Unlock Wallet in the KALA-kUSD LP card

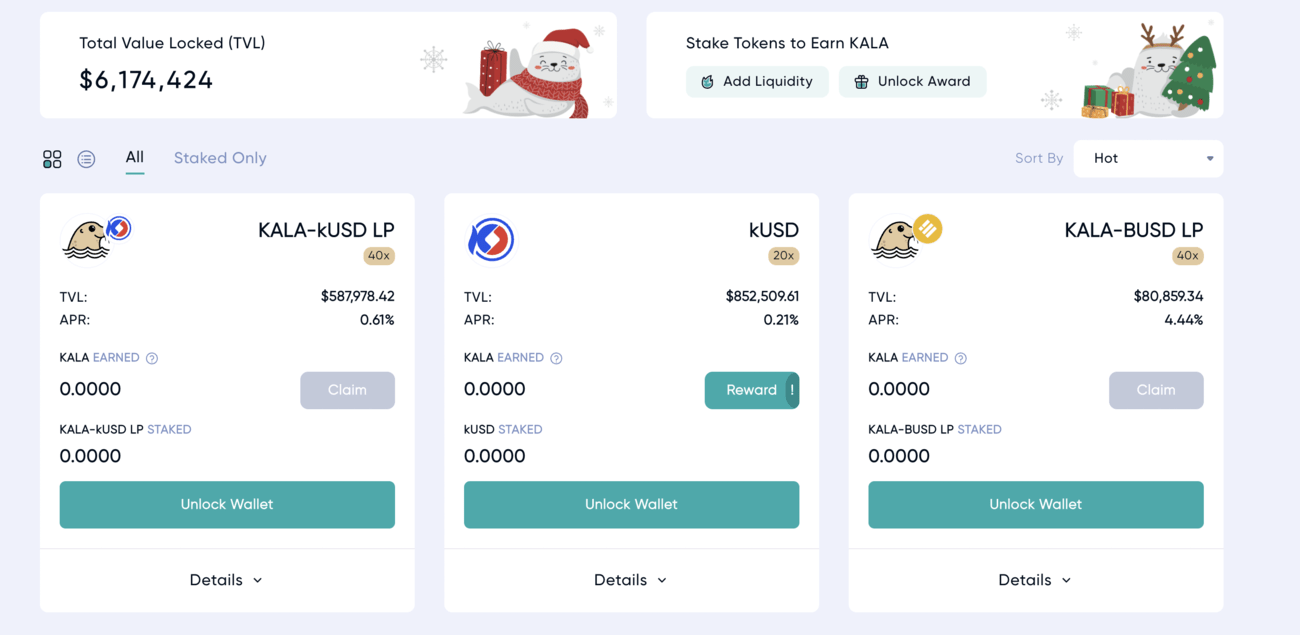227,505
